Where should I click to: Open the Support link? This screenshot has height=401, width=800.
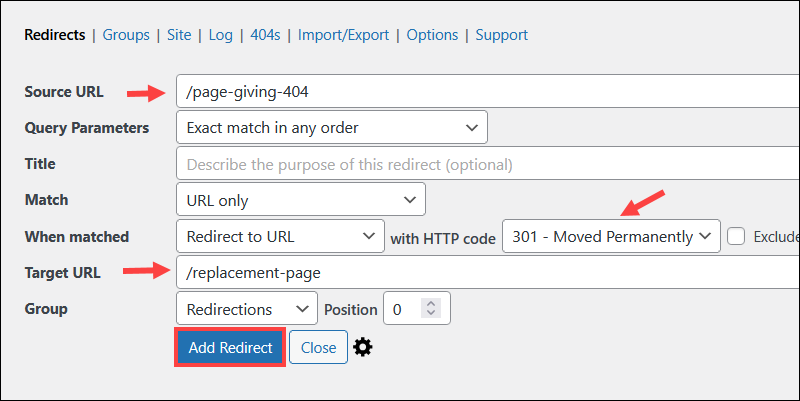pyautogui.click(x=501, y=35)
